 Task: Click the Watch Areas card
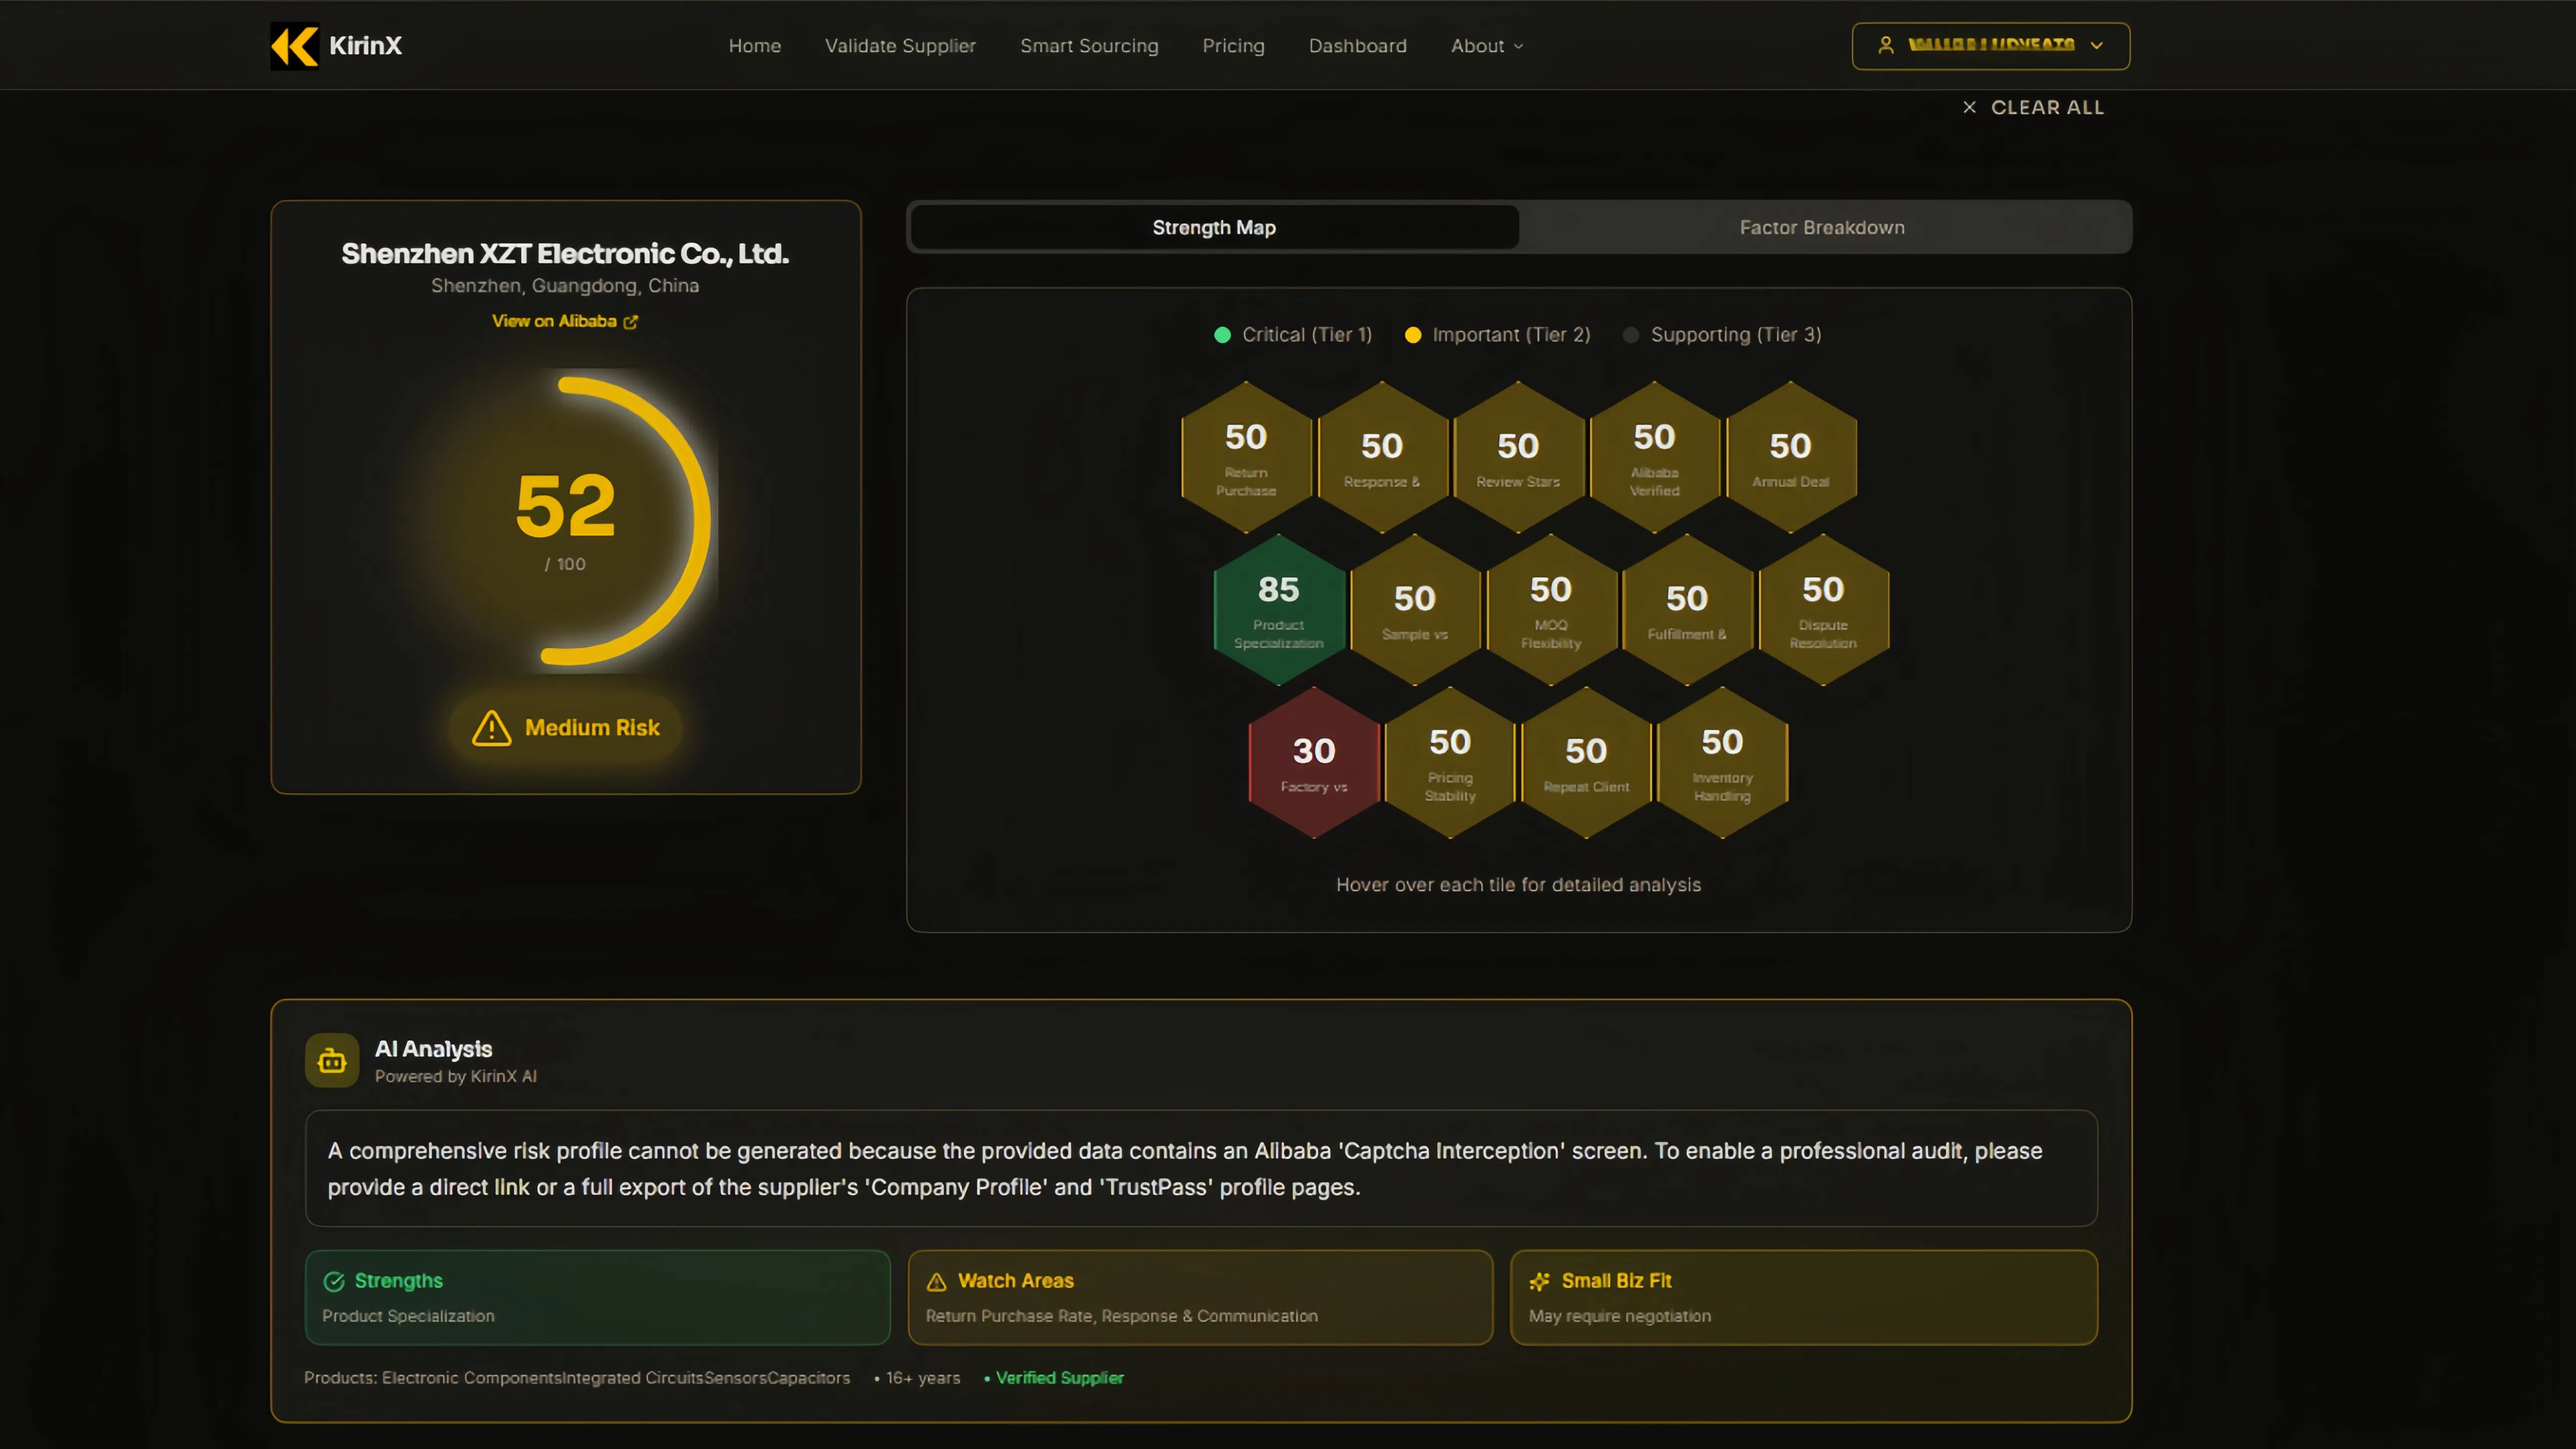click(1200, 1297)
